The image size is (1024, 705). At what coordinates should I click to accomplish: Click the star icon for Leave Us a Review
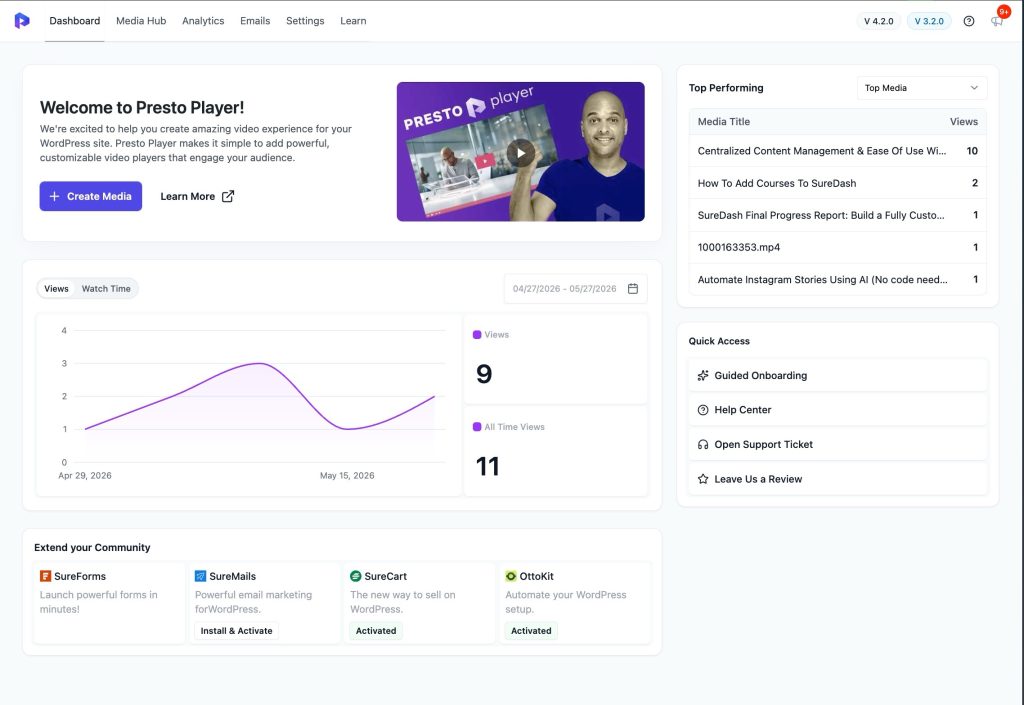703,479
